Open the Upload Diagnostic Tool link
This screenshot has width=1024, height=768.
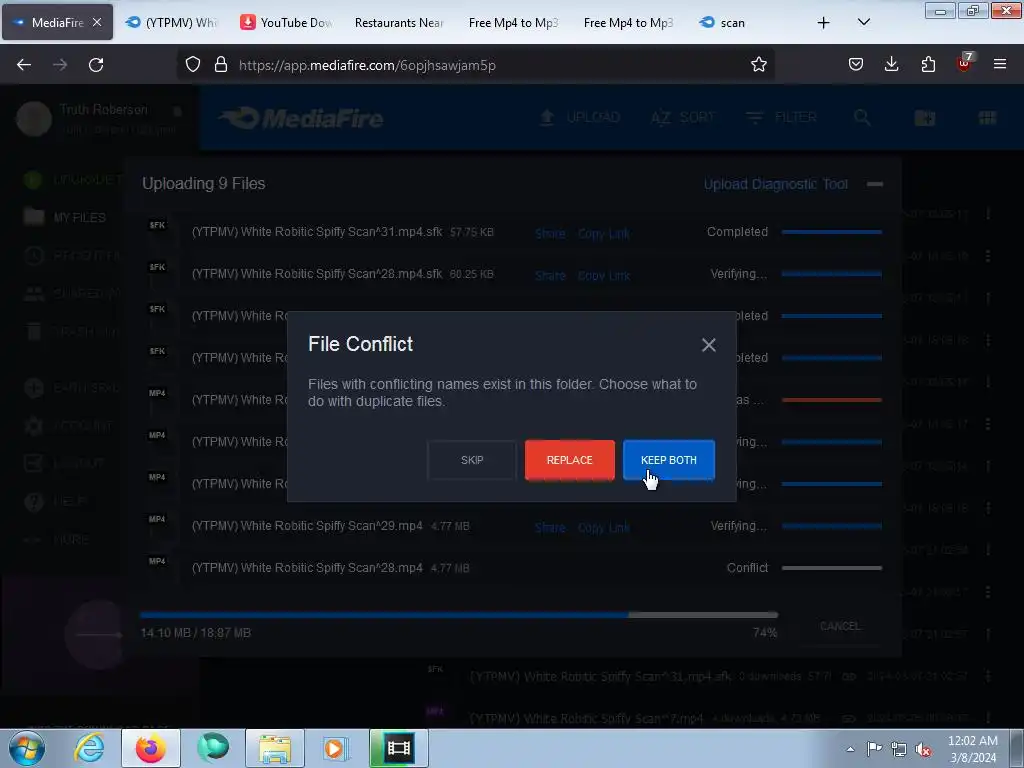coord(776,184)
